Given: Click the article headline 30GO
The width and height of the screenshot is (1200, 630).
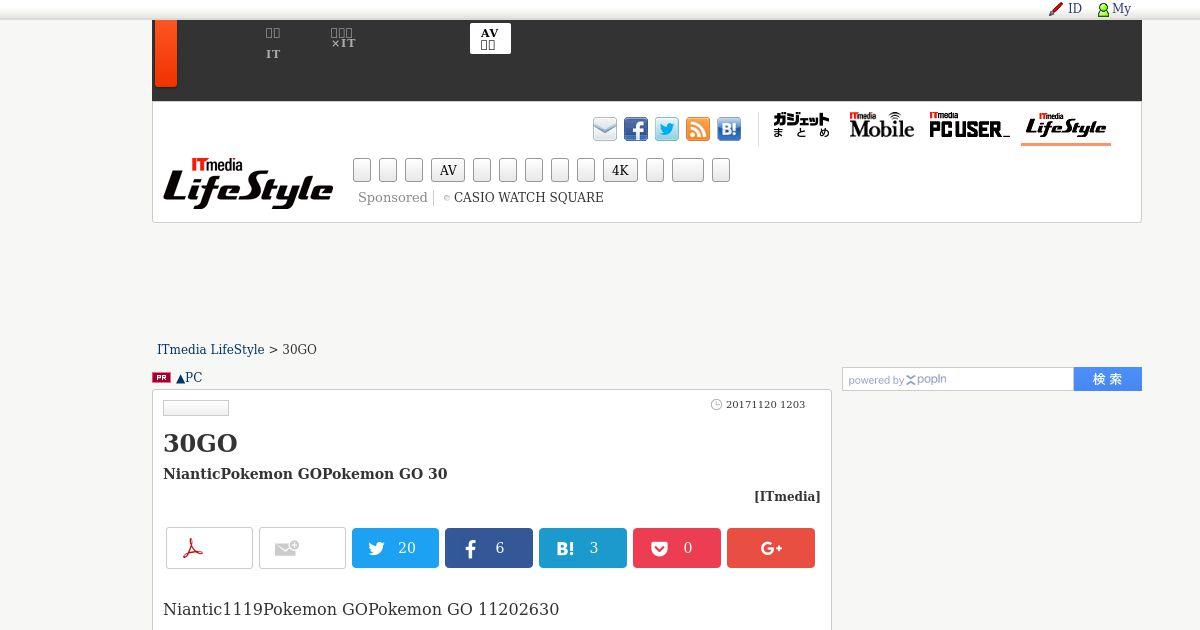Looking at the screenshot, I should point(200,443).
